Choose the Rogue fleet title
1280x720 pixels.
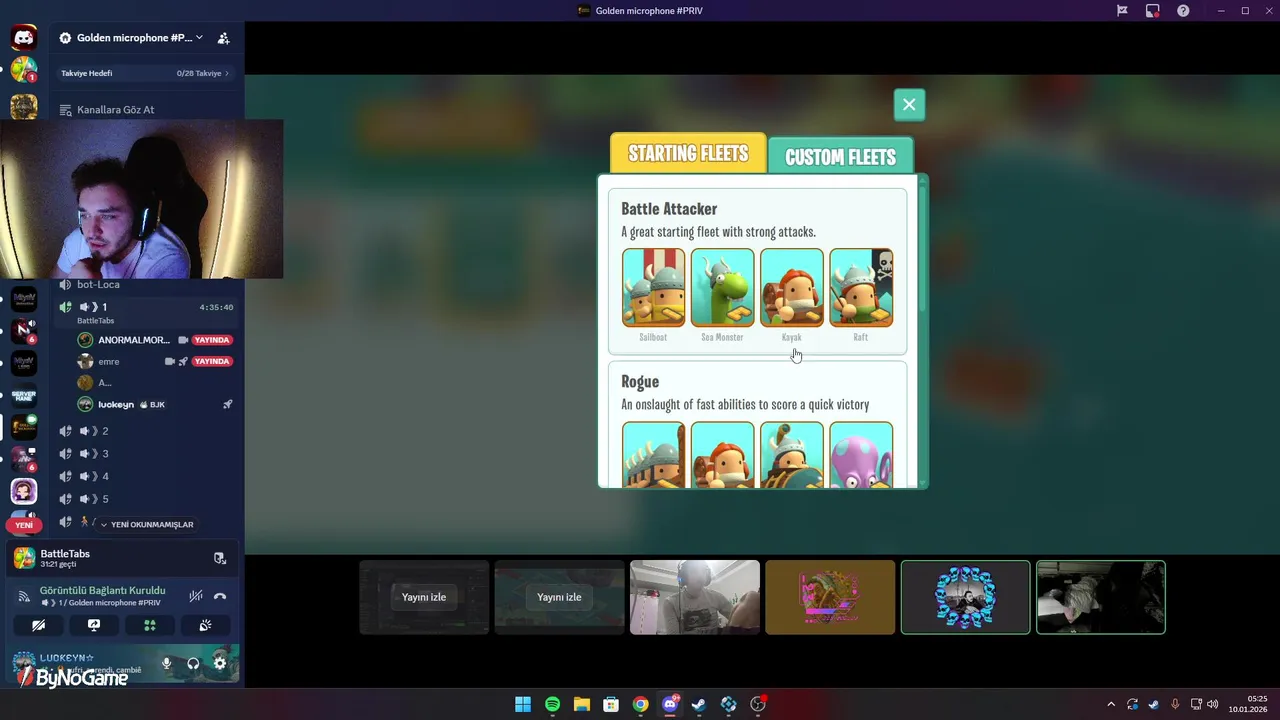click(x=640, y=382)
